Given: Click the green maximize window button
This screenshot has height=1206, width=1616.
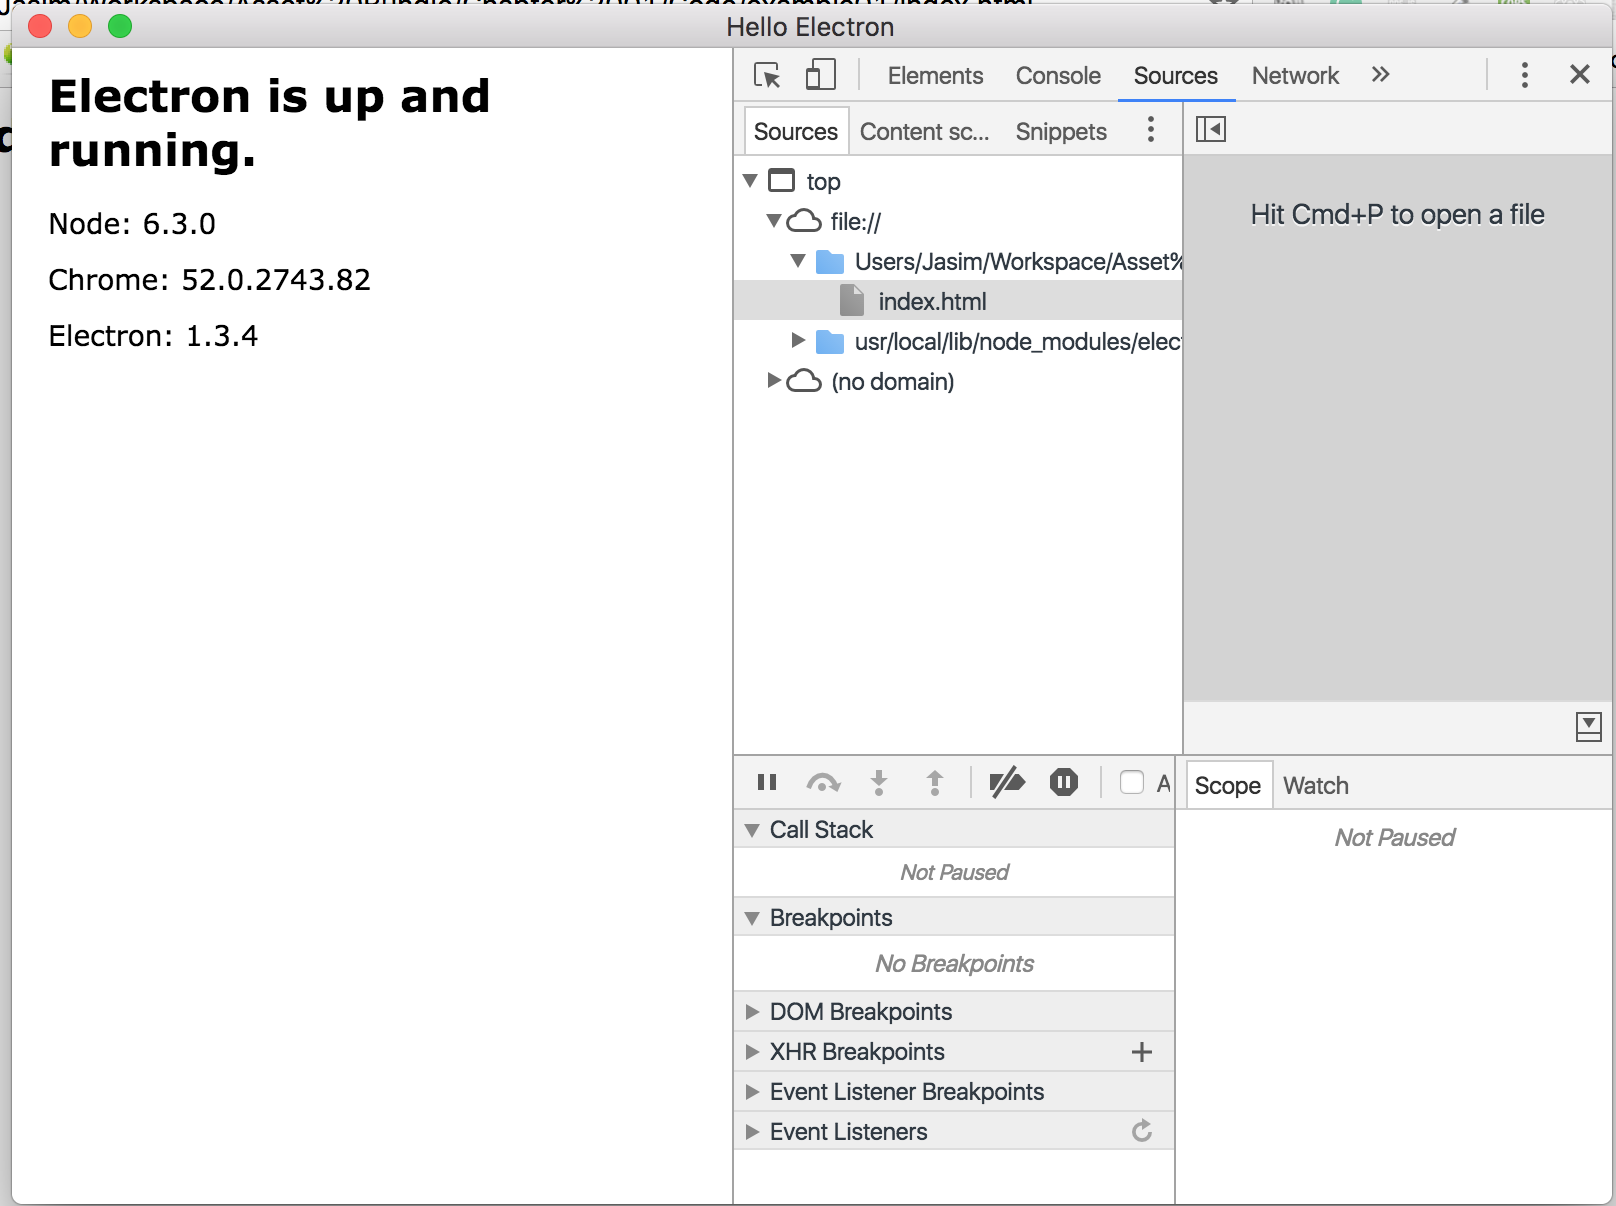Looking at the screenshot, I should [x=120, y=26].
